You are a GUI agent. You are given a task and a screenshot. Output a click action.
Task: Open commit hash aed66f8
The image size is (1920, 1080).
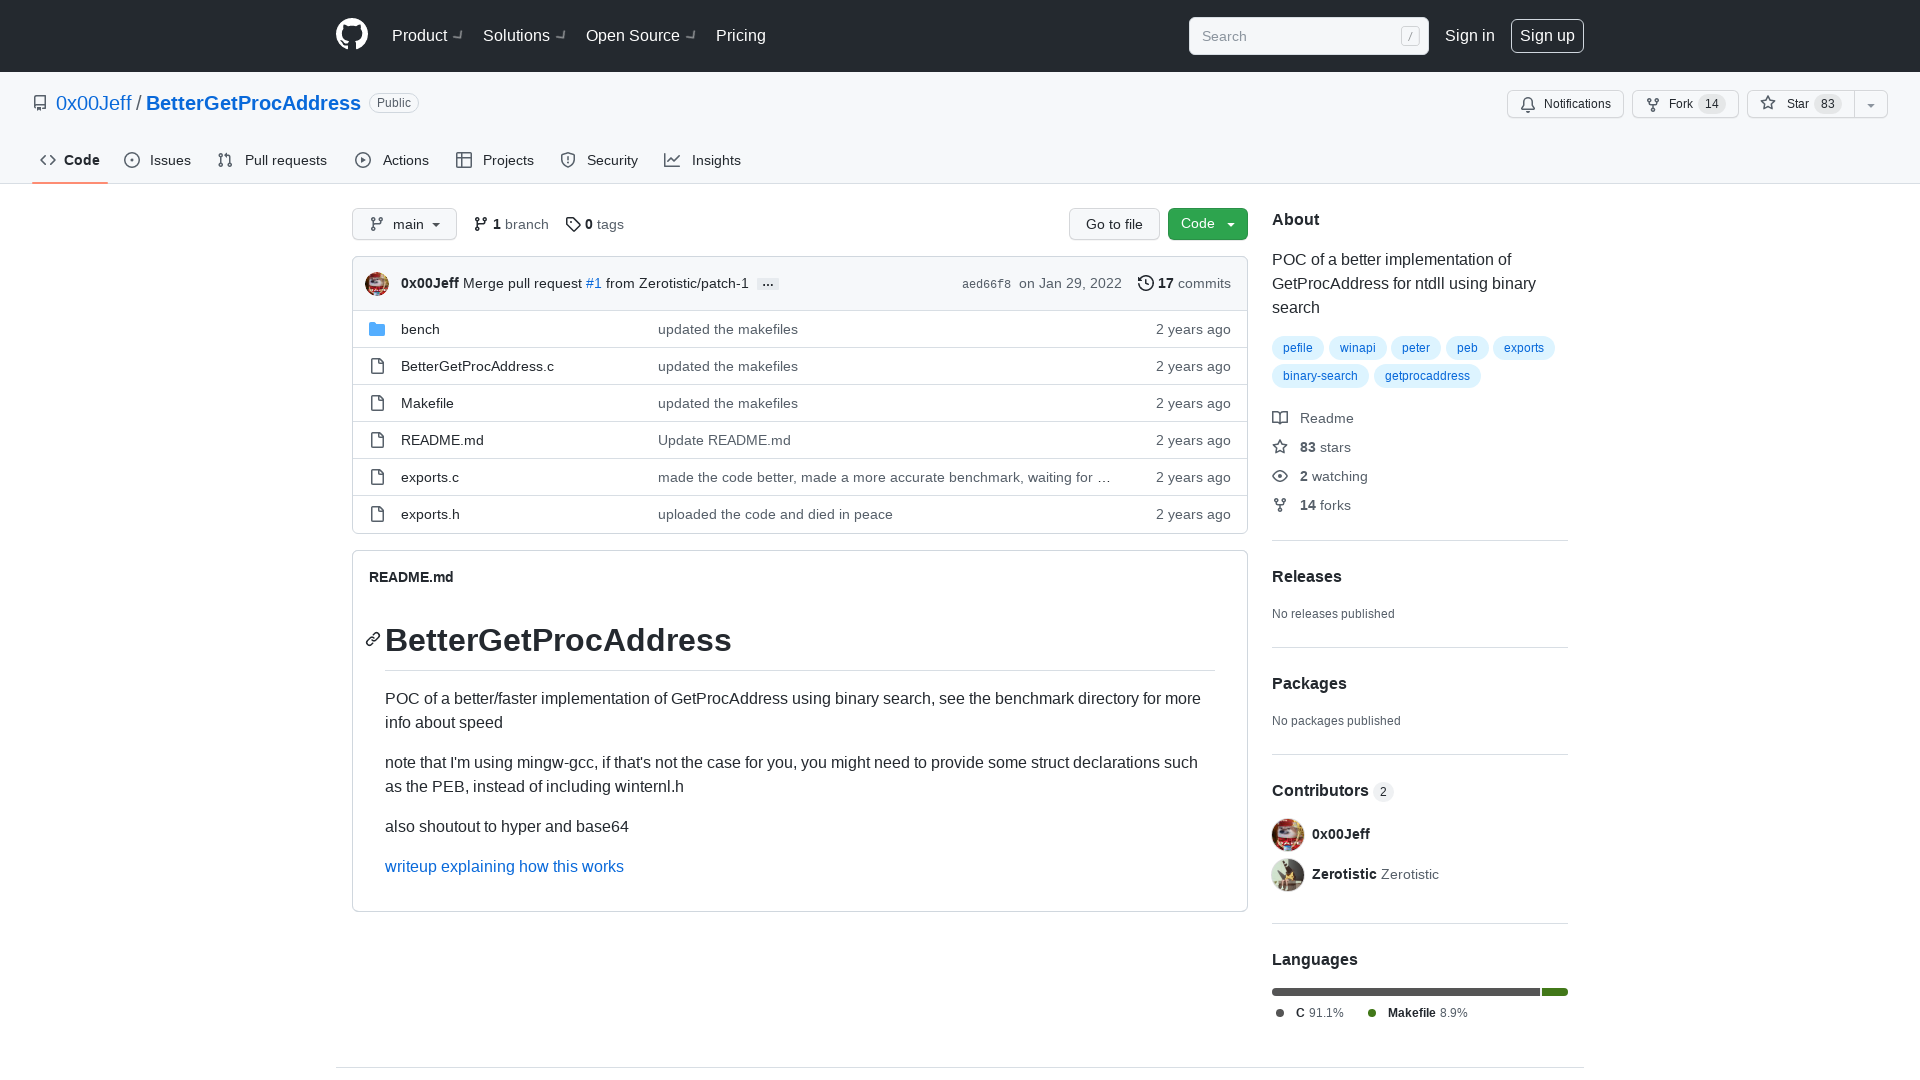point(986,284)
